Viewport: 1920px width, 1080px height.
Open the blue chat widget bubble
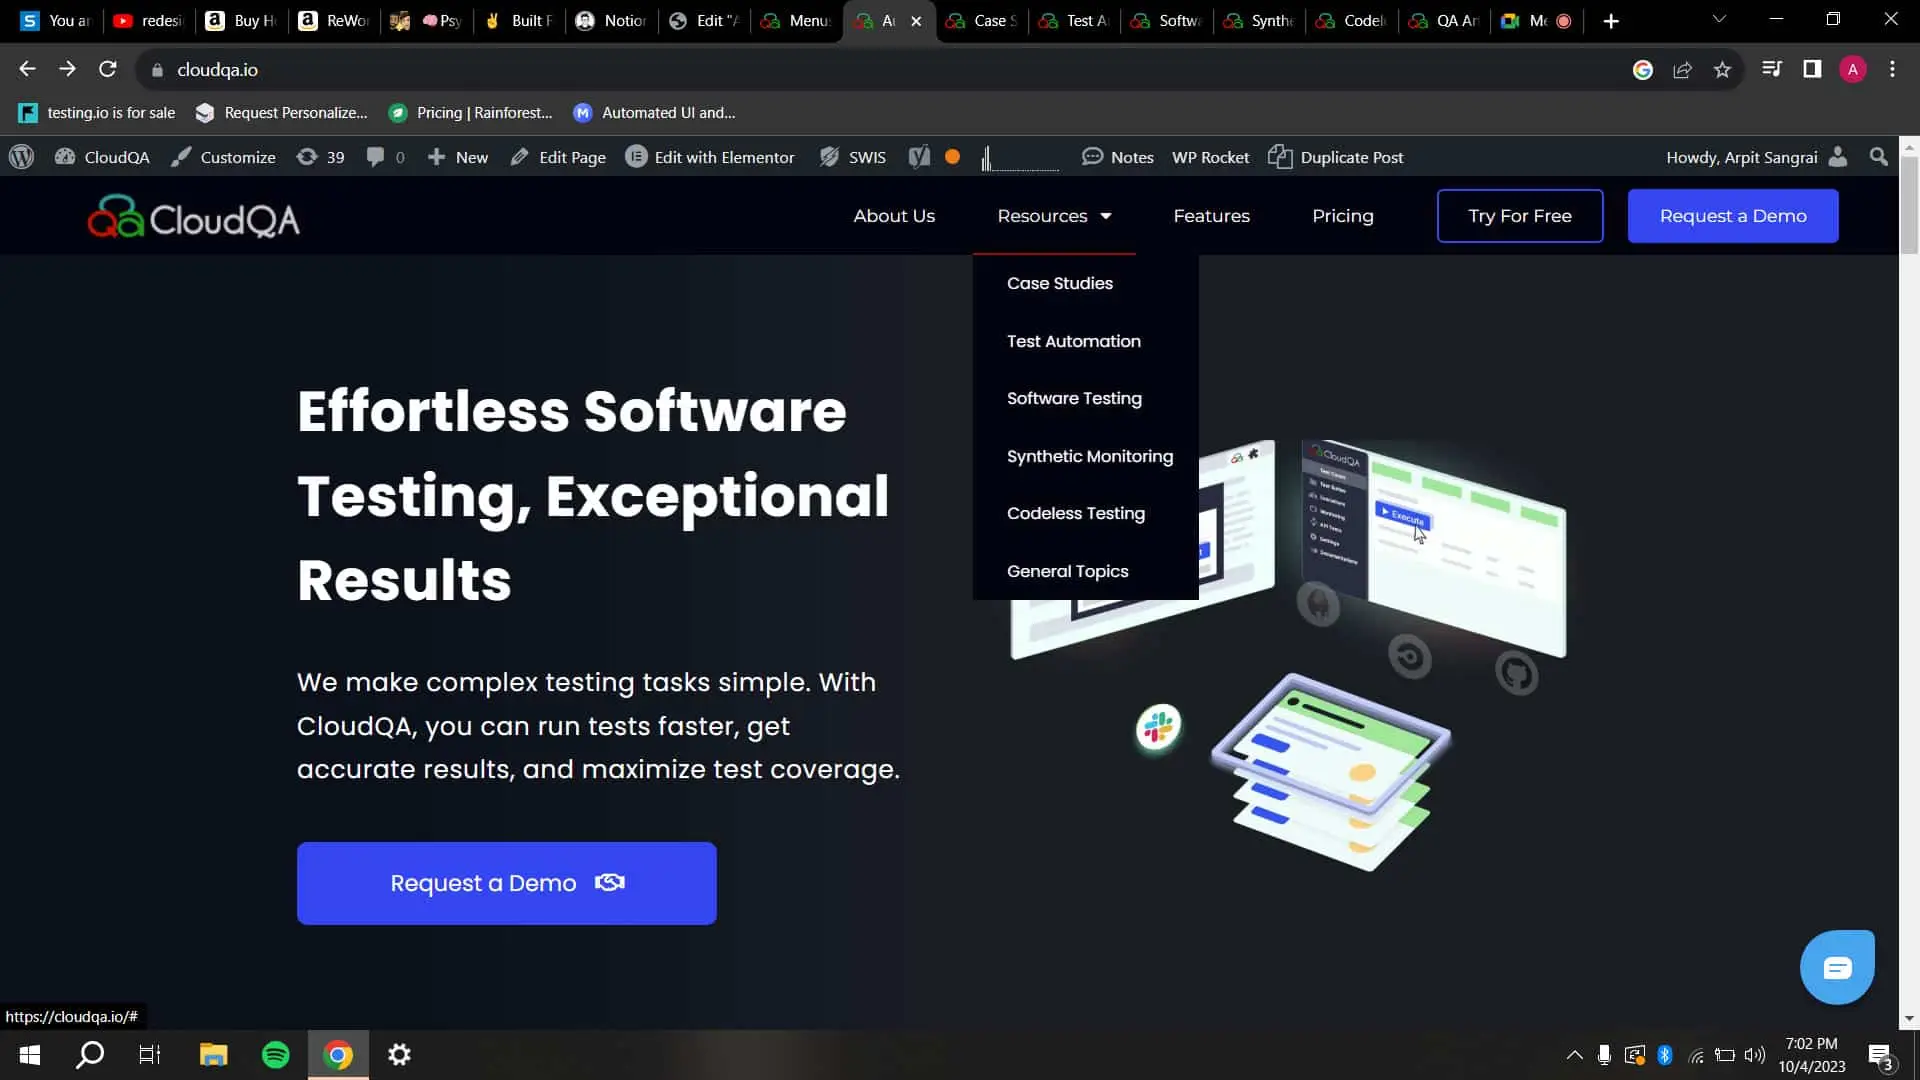pos(1837,967)
